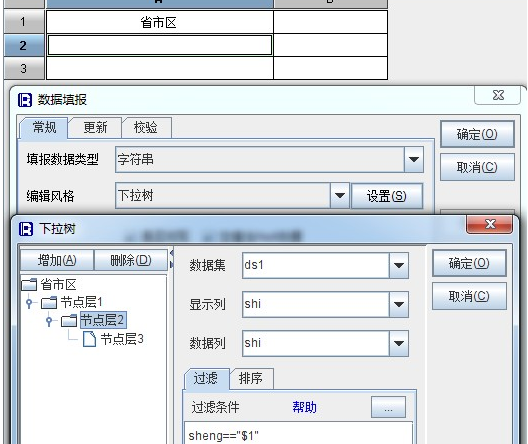Click the 下拉树 dialog logo icon
Screen dimensions: 528x444
26,229
